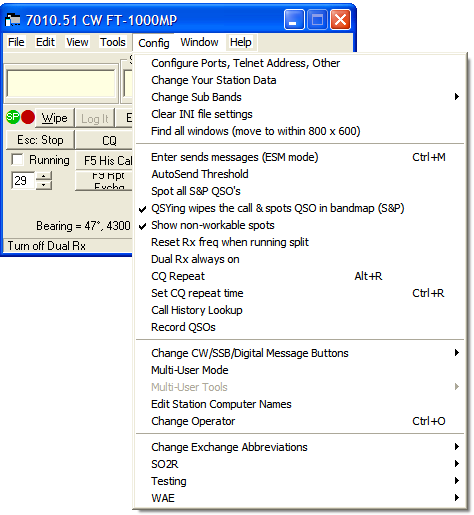
Task: Select Set CQ repeat time
Action: [x=300, y=293]
